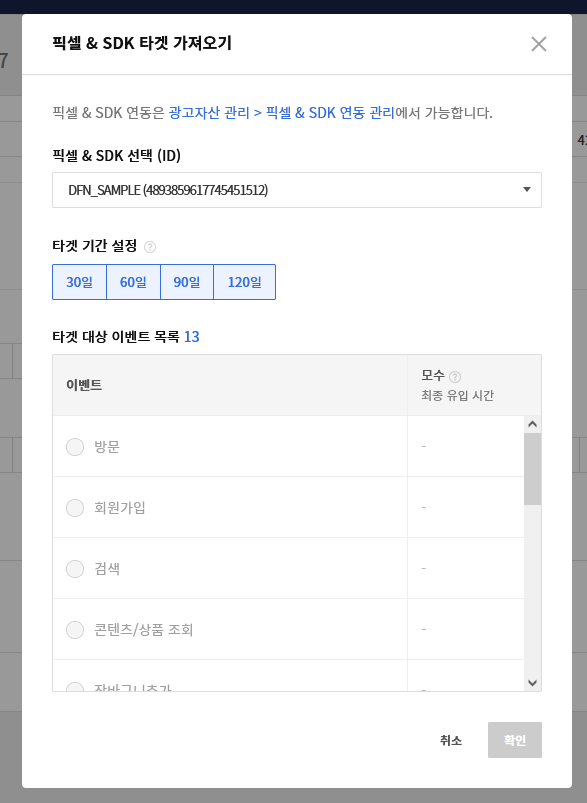Select the 90일 target period

[x=186, y=282]
